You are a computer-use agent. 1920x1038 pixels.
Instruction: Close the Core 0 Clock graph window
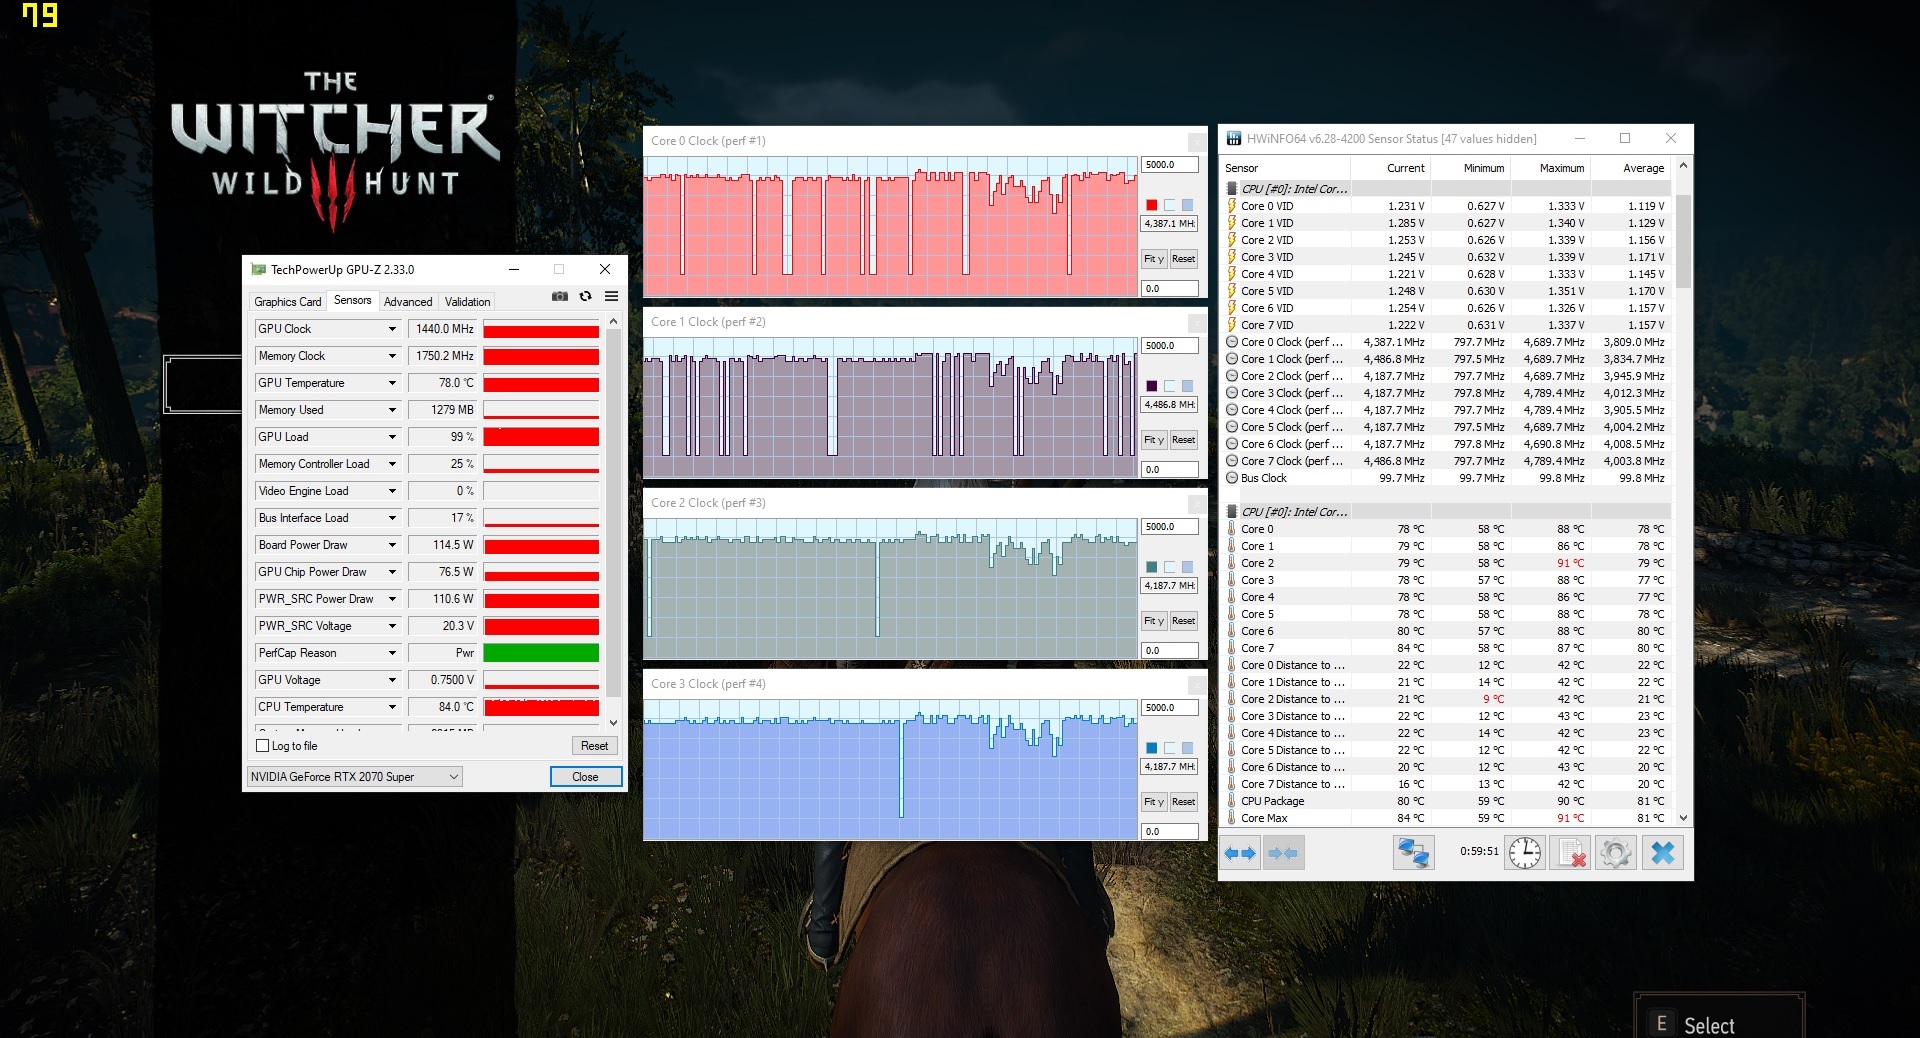1196,142
